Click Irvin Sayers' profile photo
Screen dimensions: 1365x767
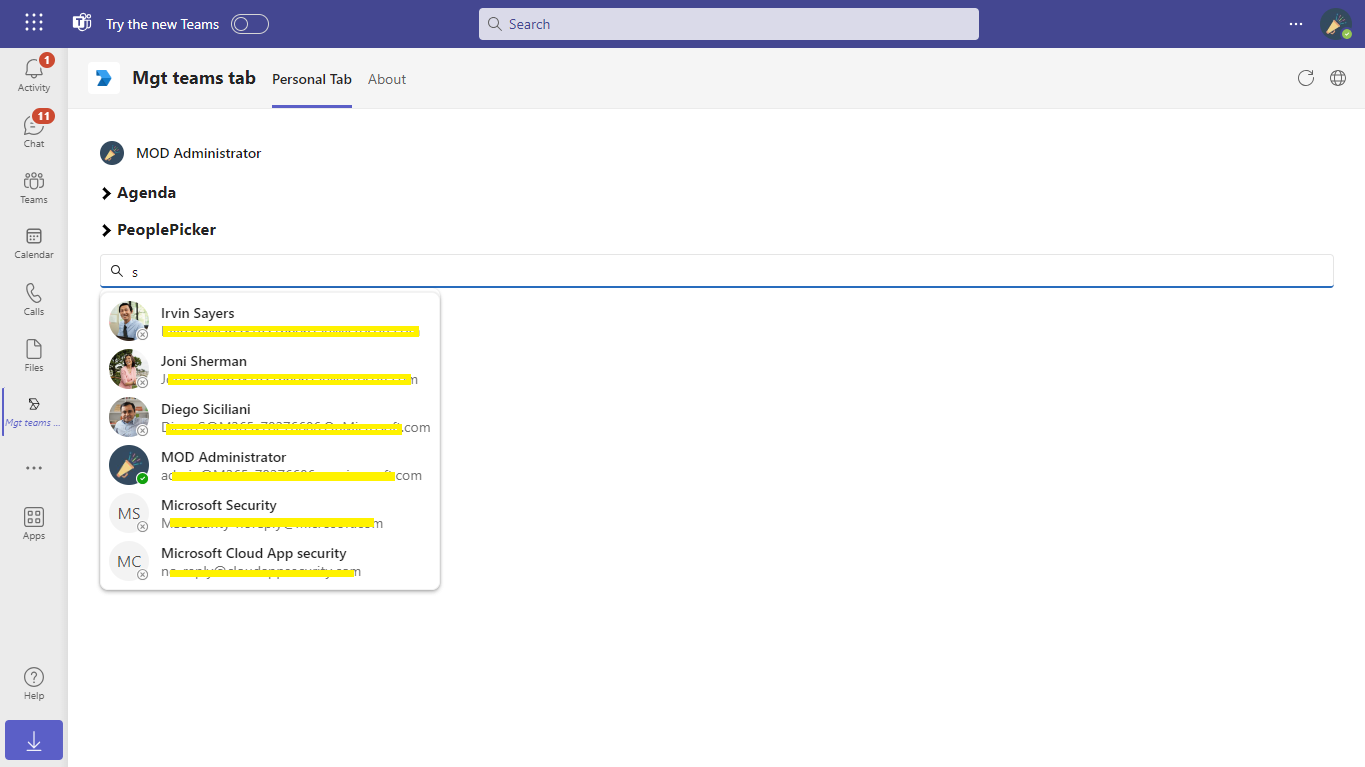pos(129,321)
